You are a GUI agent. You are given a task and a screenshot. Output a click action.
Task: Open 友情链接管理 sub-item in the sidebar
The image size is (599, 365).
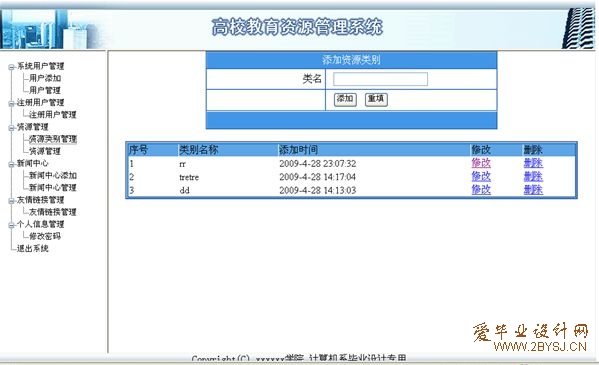pyautogui.click(x=53, y=212)
